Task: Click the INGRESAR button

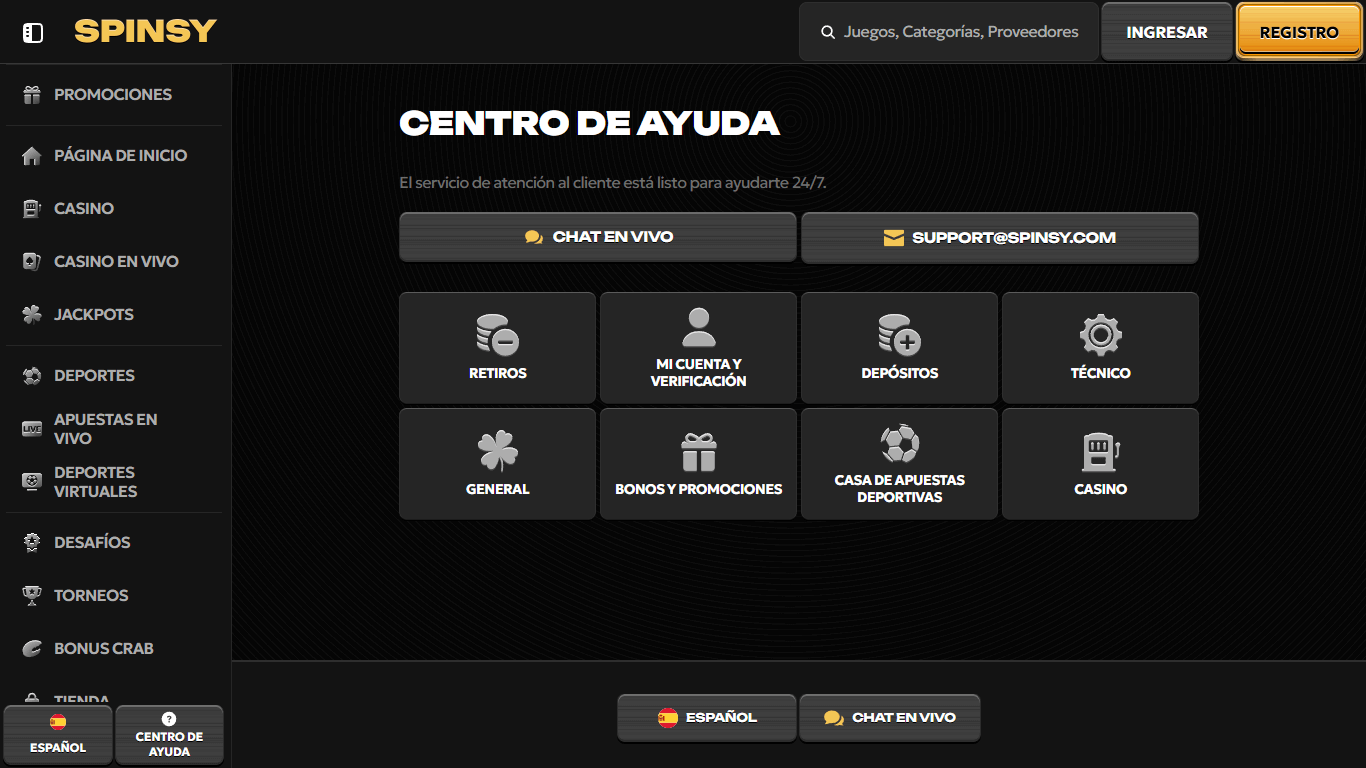Action: click(x=1167, y=32)
